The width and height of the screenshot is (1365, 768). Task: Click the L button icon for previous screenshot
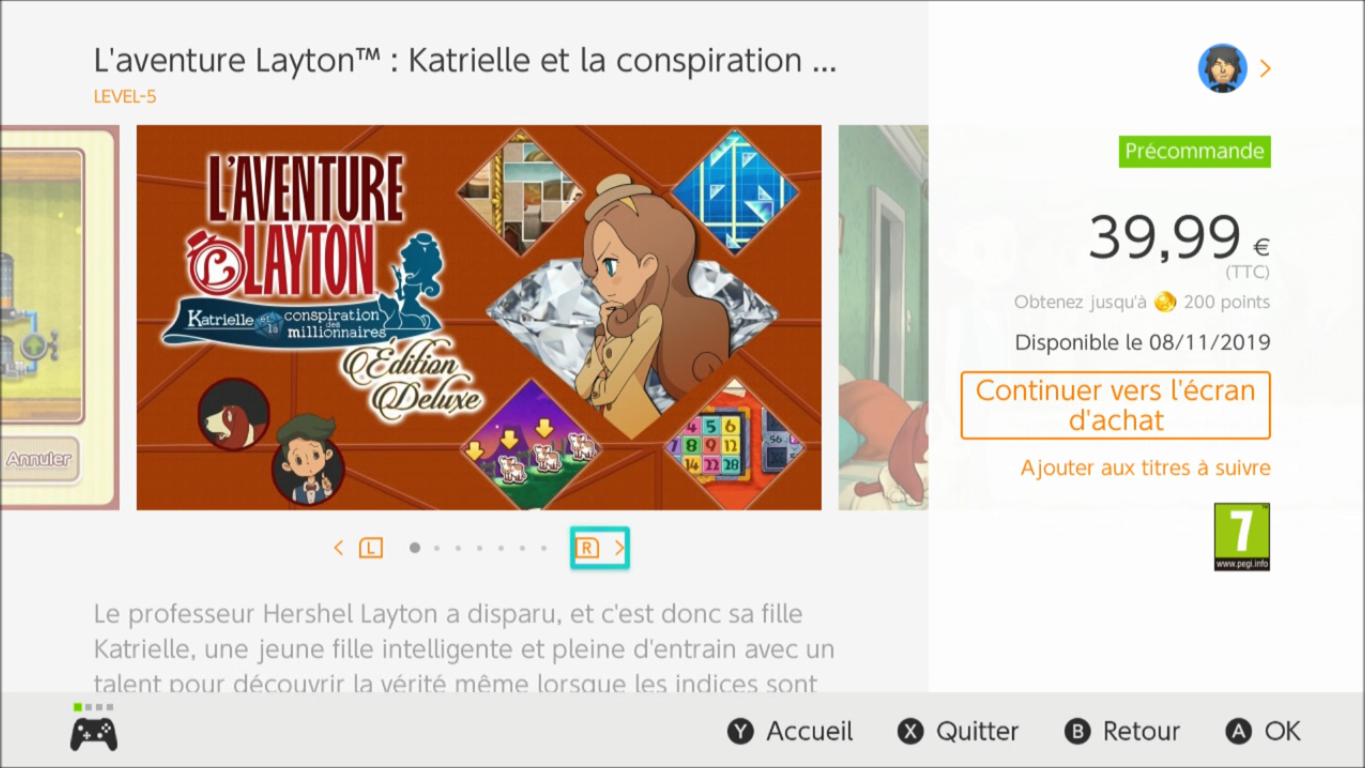(x=371, y=548)
